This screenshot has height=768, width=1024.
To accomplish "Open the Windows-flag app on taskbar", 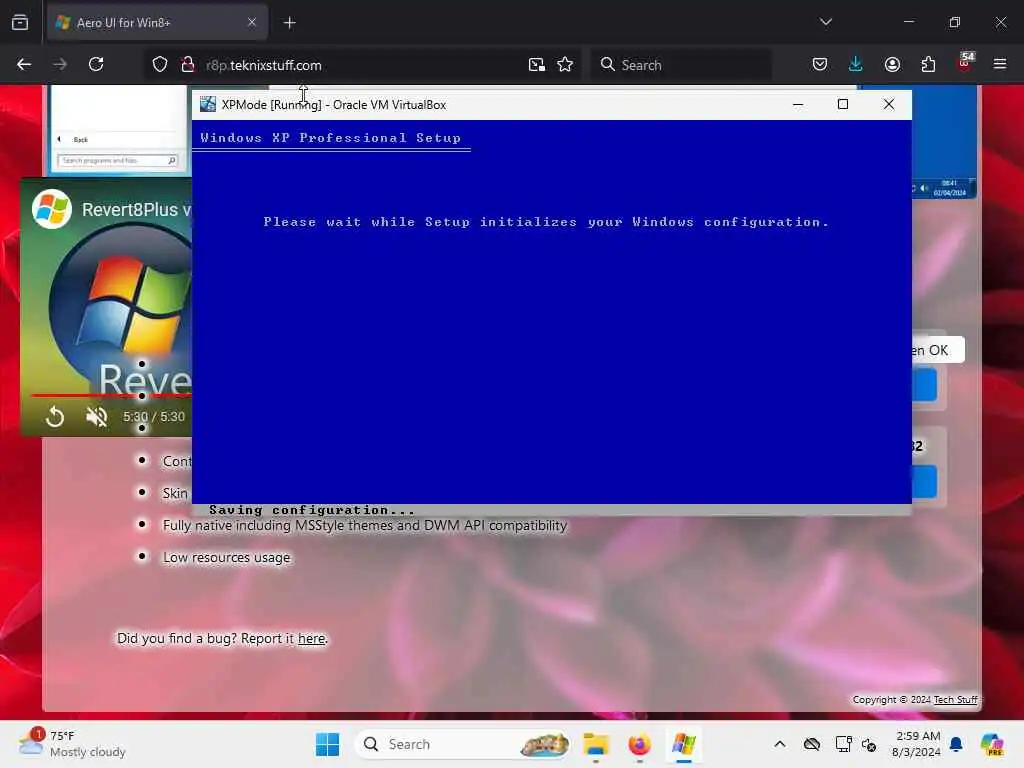I will 683,744.
